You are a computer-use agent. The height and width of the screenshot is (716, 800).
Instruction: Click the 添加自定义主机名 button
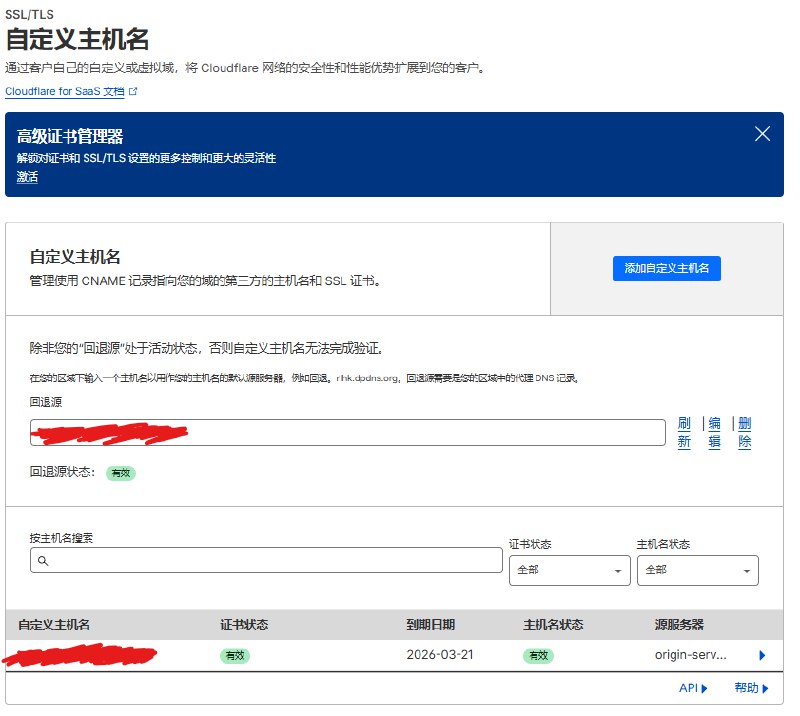pyautogui.click(x=666, y=268)
